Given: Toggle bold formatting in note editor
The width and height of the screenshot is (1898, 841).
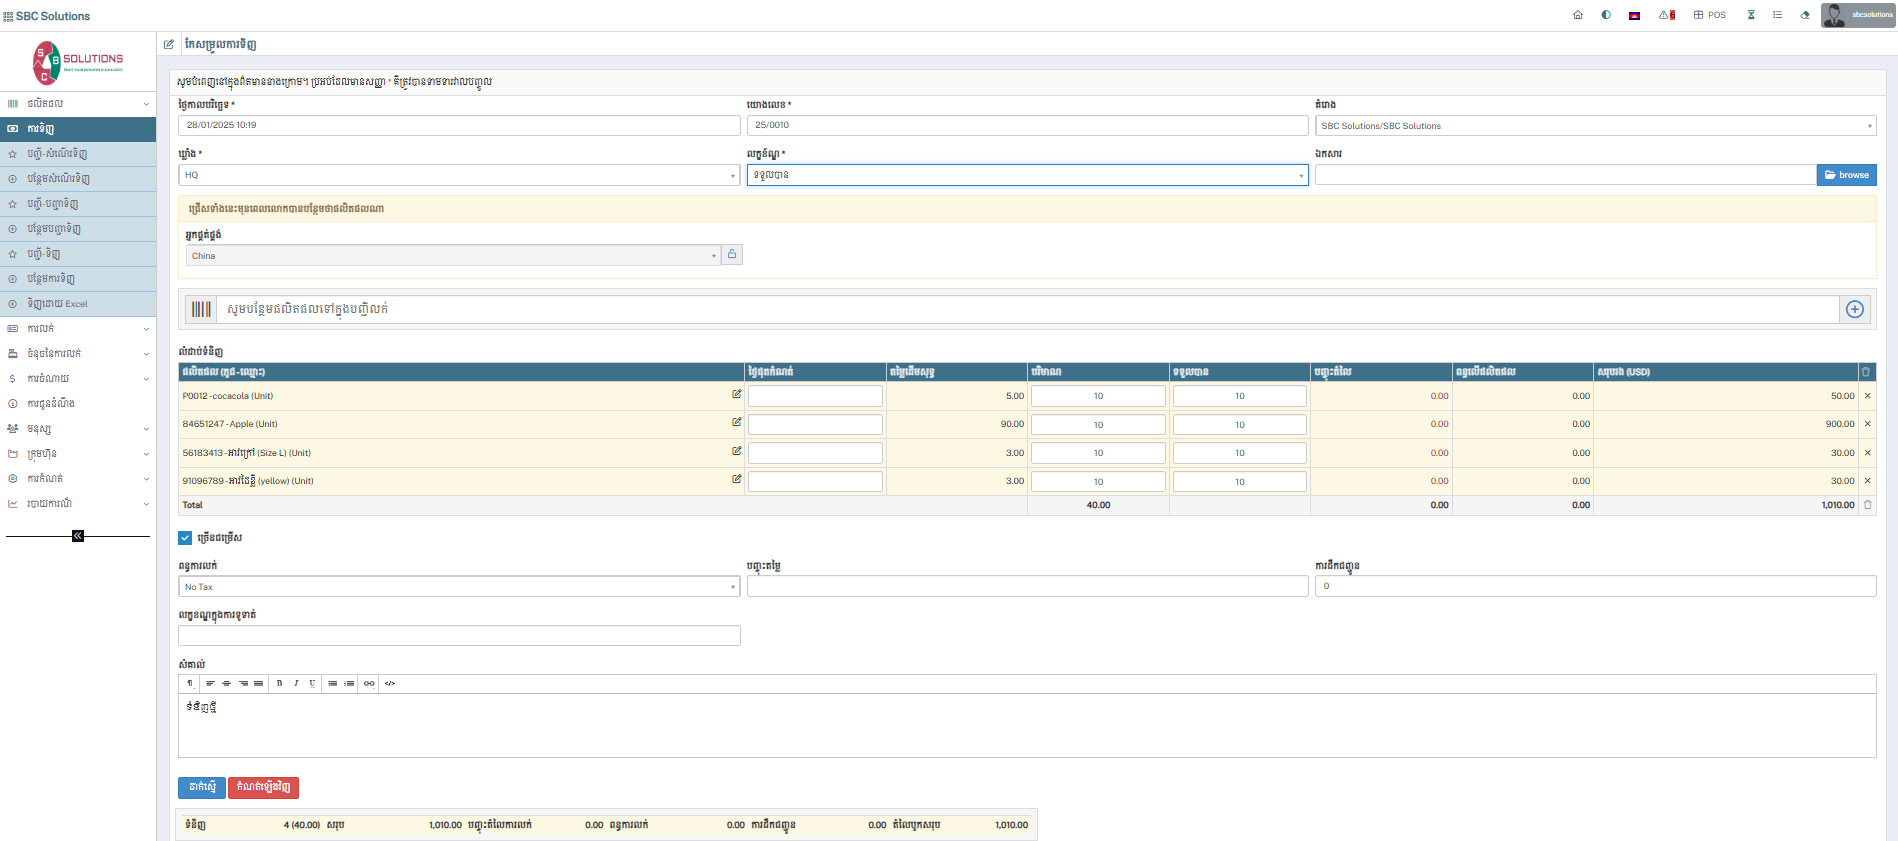Looking at the screenshot, I should click(x=279, y=684).
